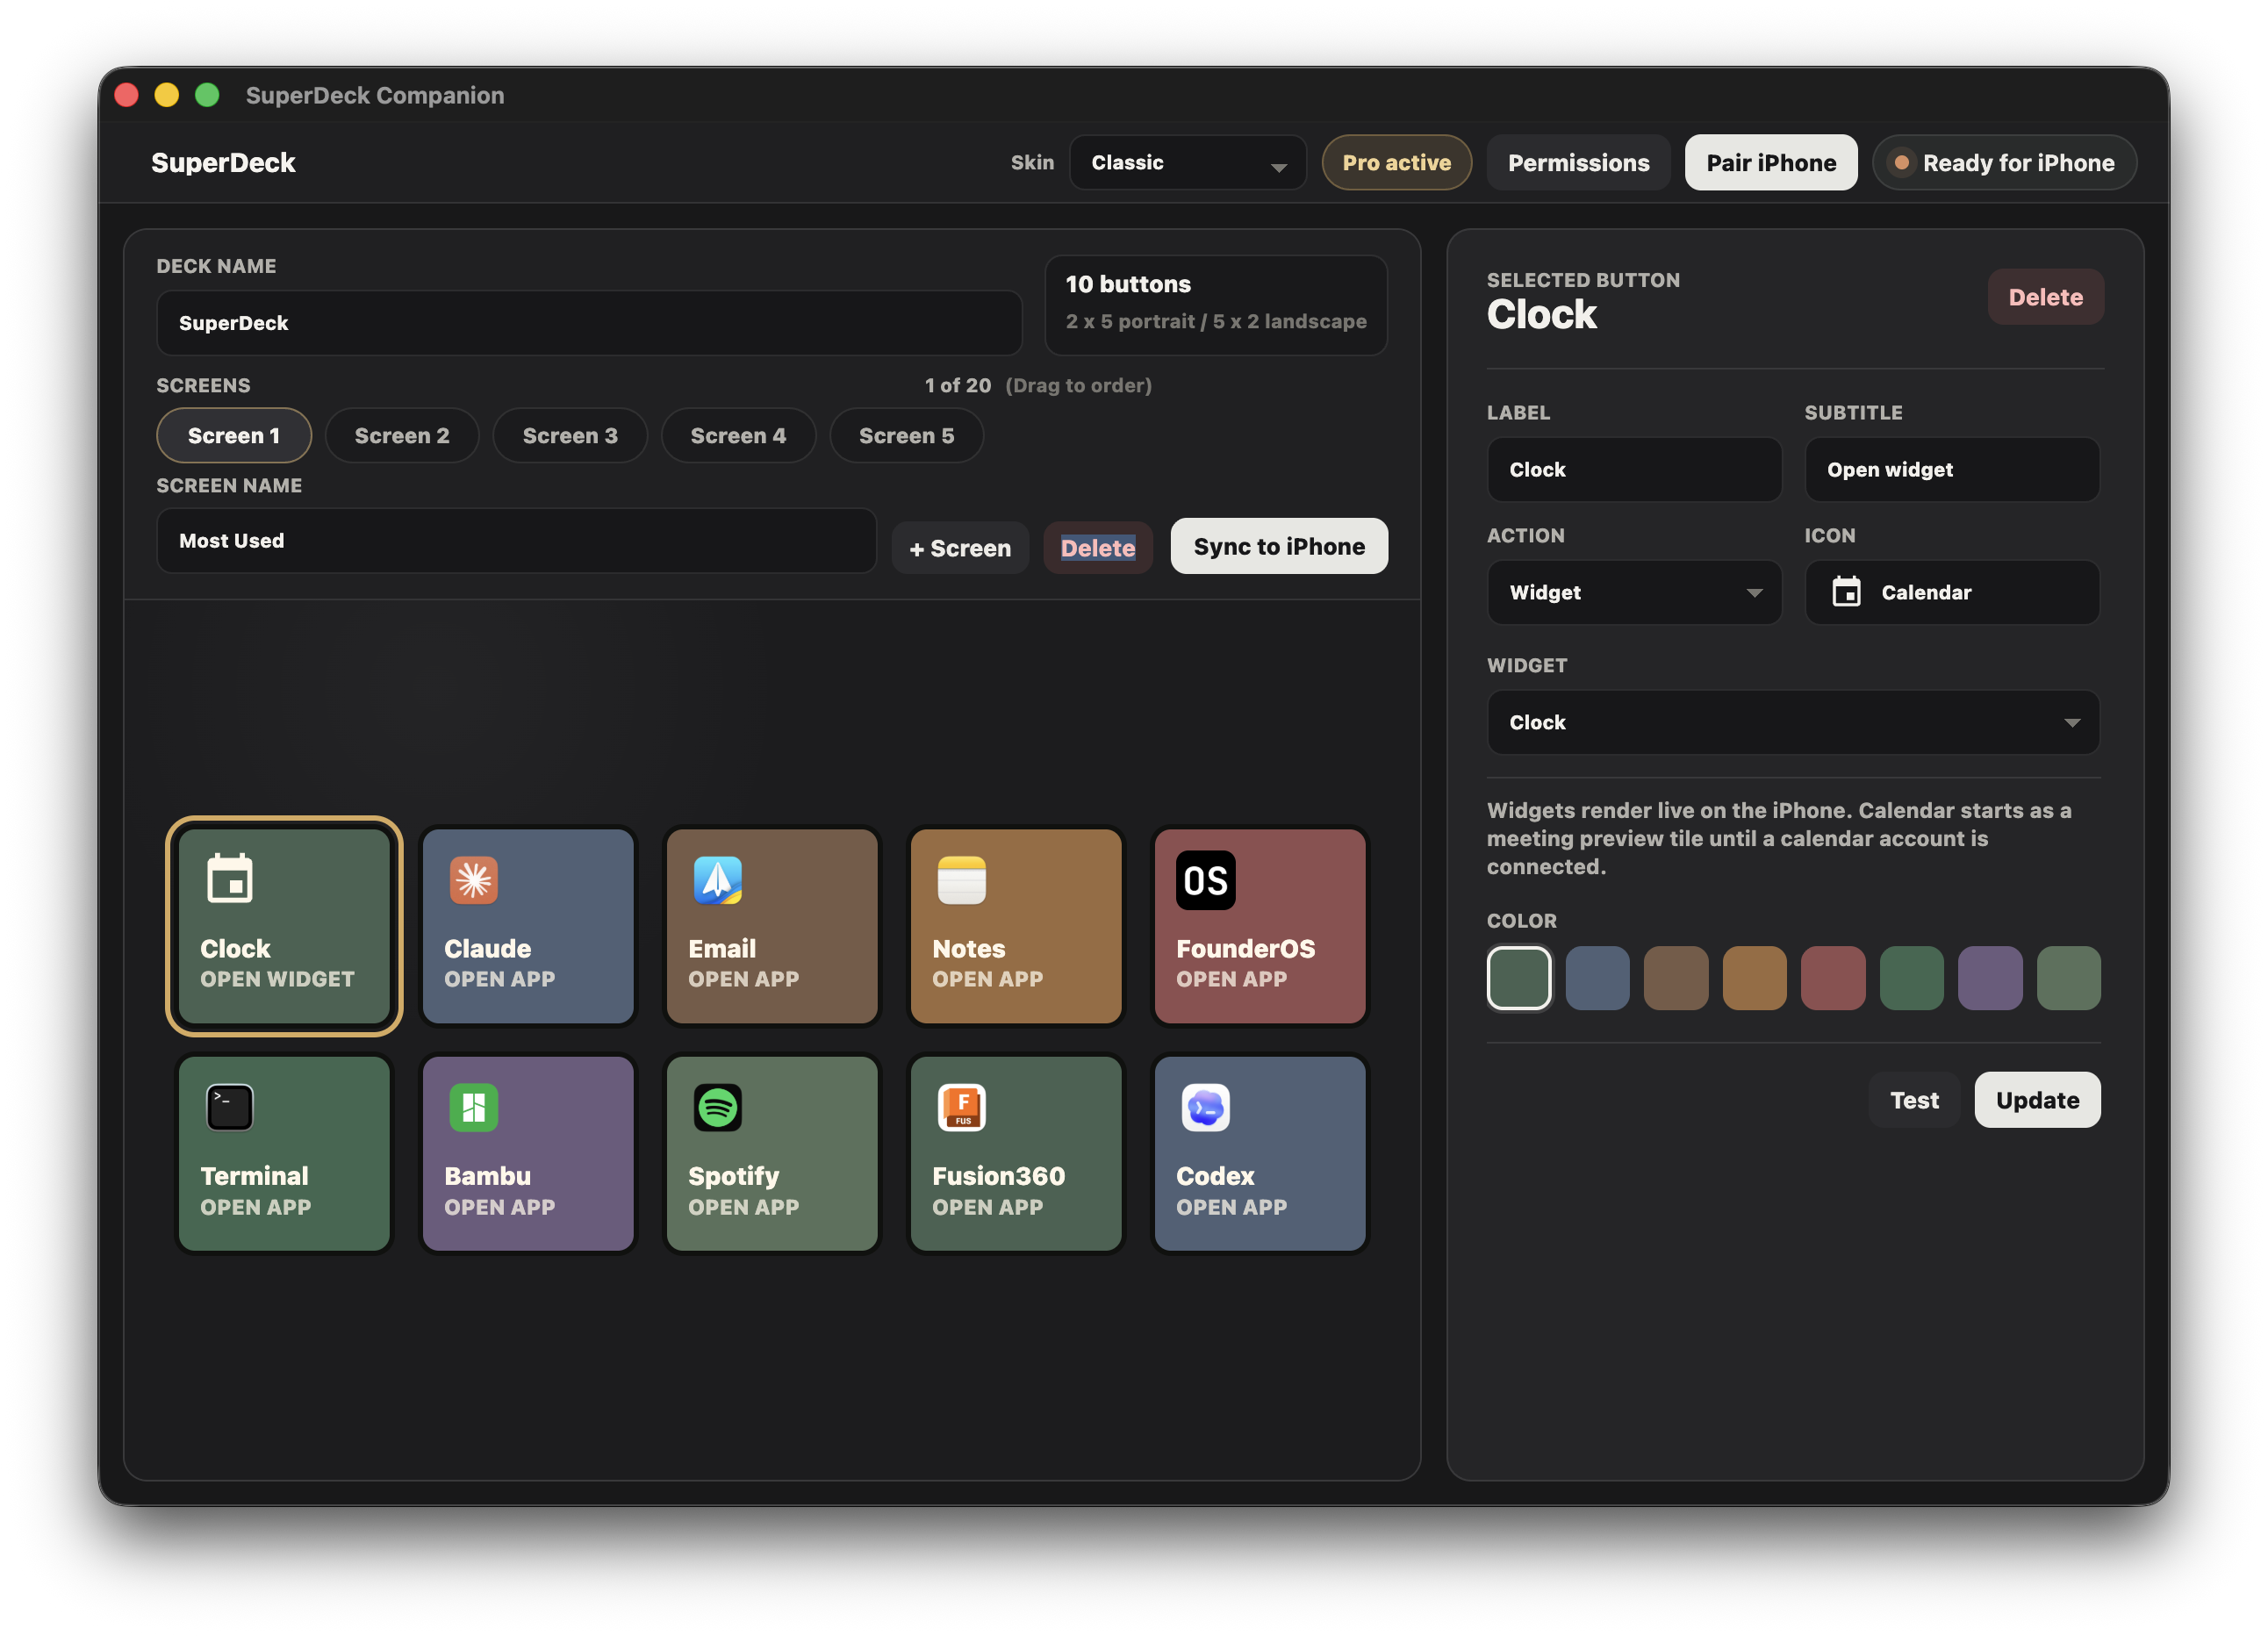Click the FounderOS OS icon
This screenshot has width=2268, height=1636.
pyautogui.click(x=1205, y=880)
